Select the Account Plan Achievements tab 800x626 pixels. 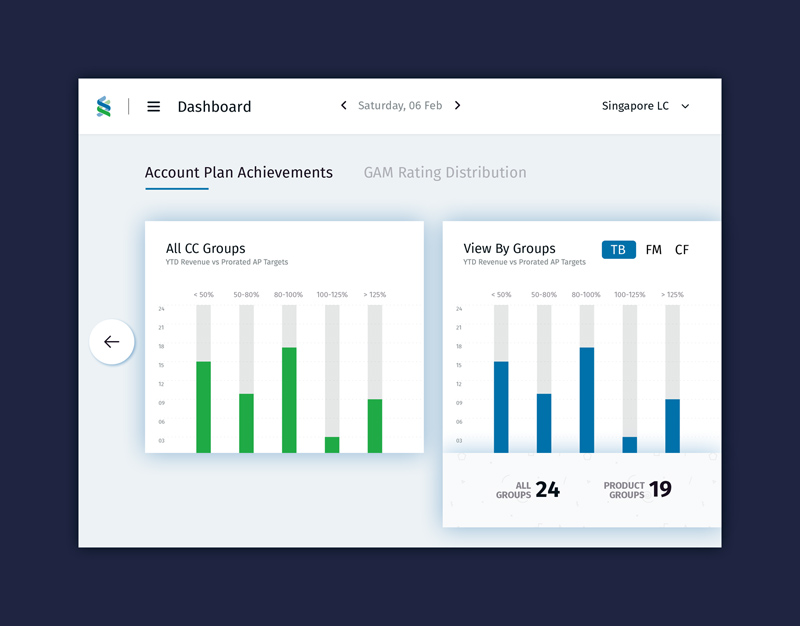[239, 172]
